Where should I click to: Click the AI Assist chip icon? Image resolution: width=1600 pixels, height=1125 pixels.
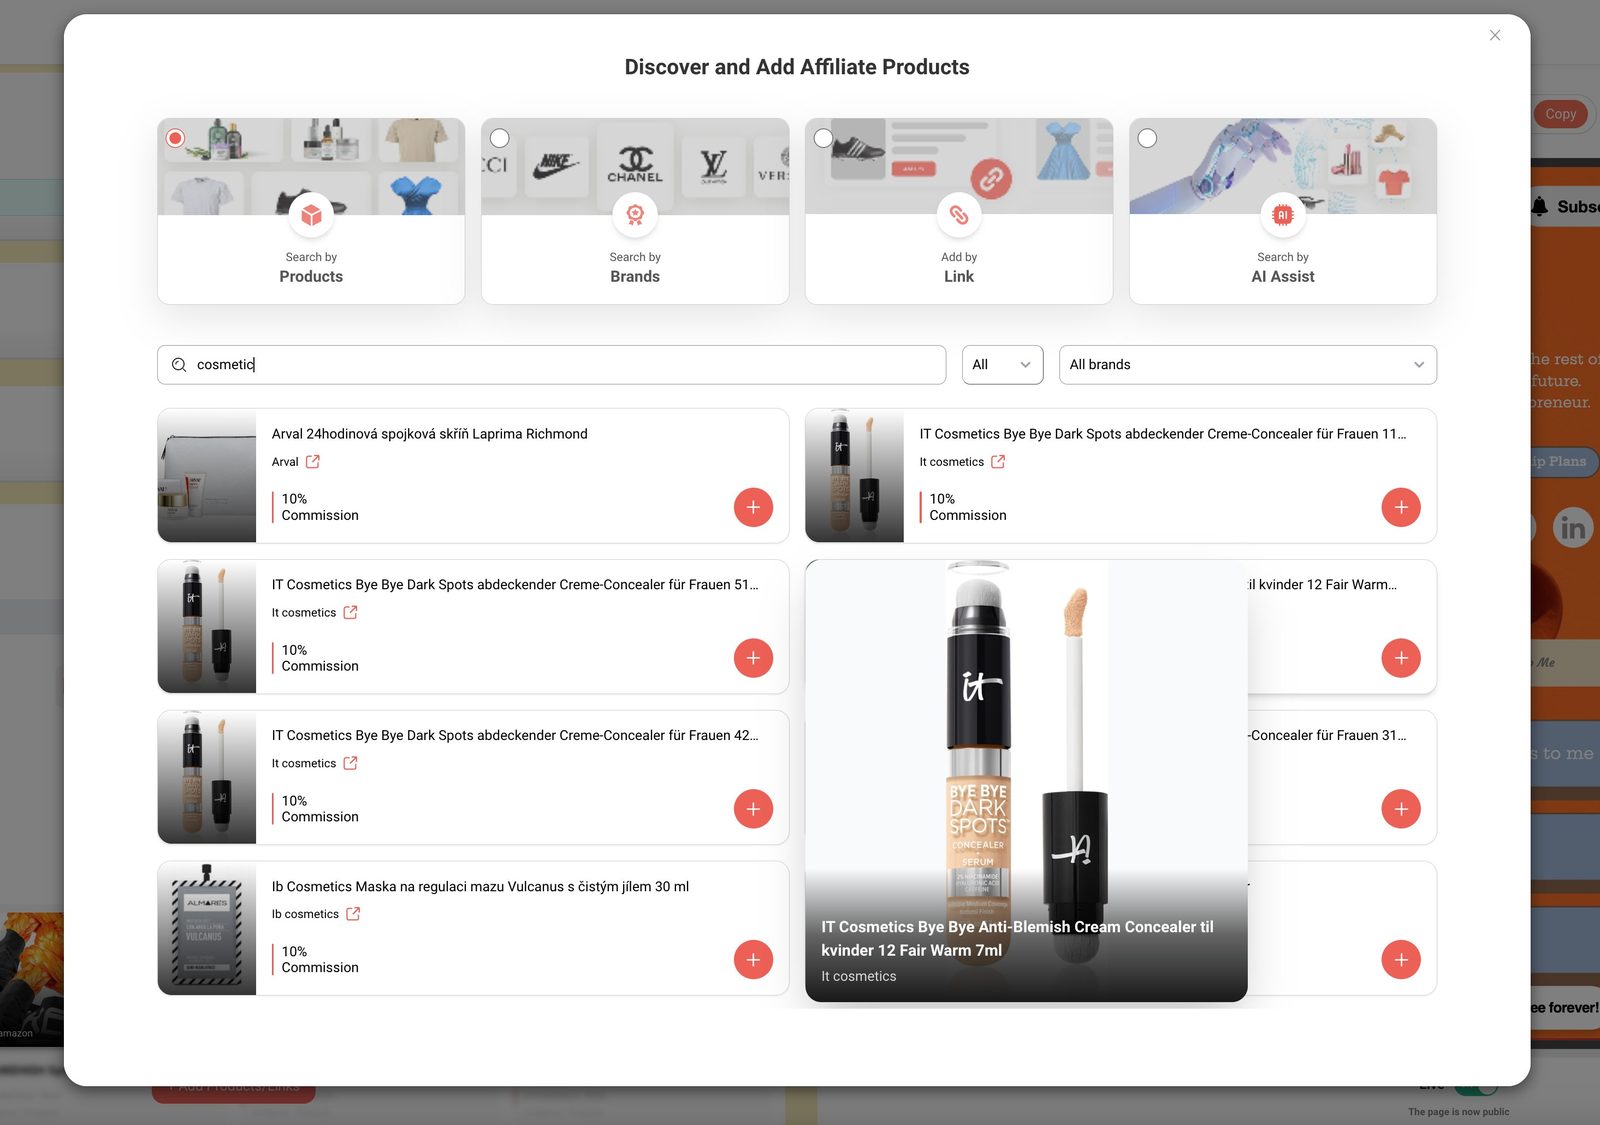(x=1283, y=214)
